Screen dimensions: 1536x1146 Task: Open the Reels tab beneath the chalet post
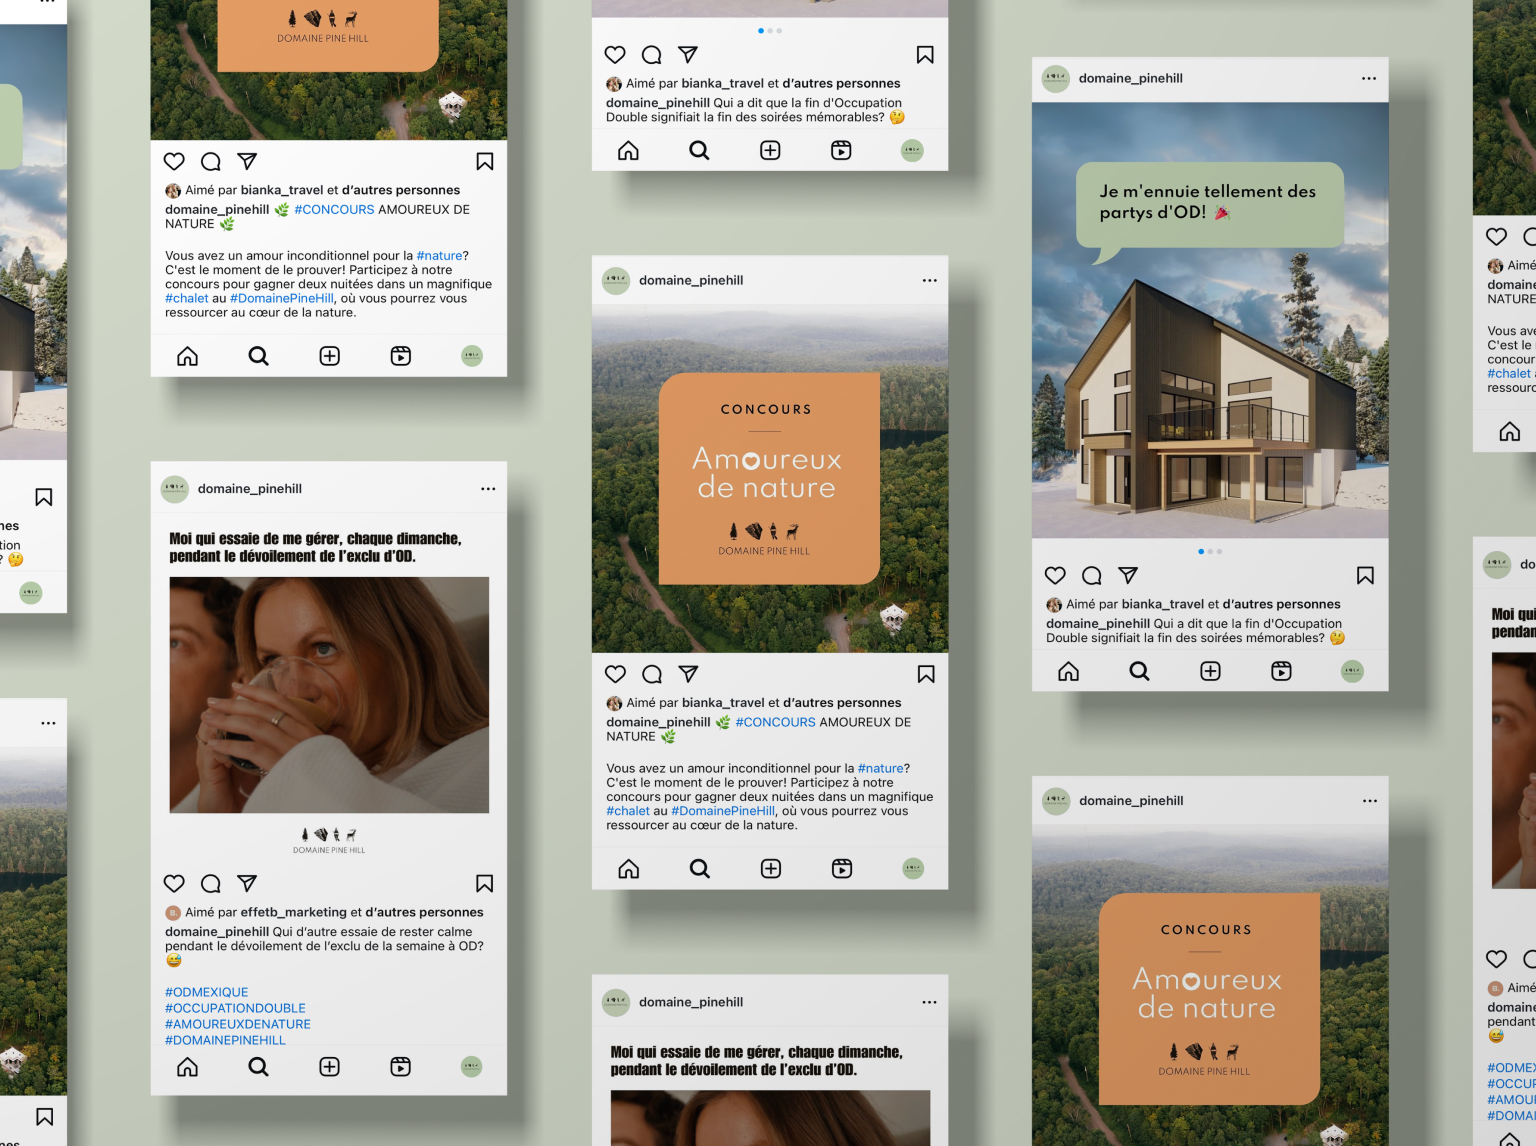(x=1281, y=671)
